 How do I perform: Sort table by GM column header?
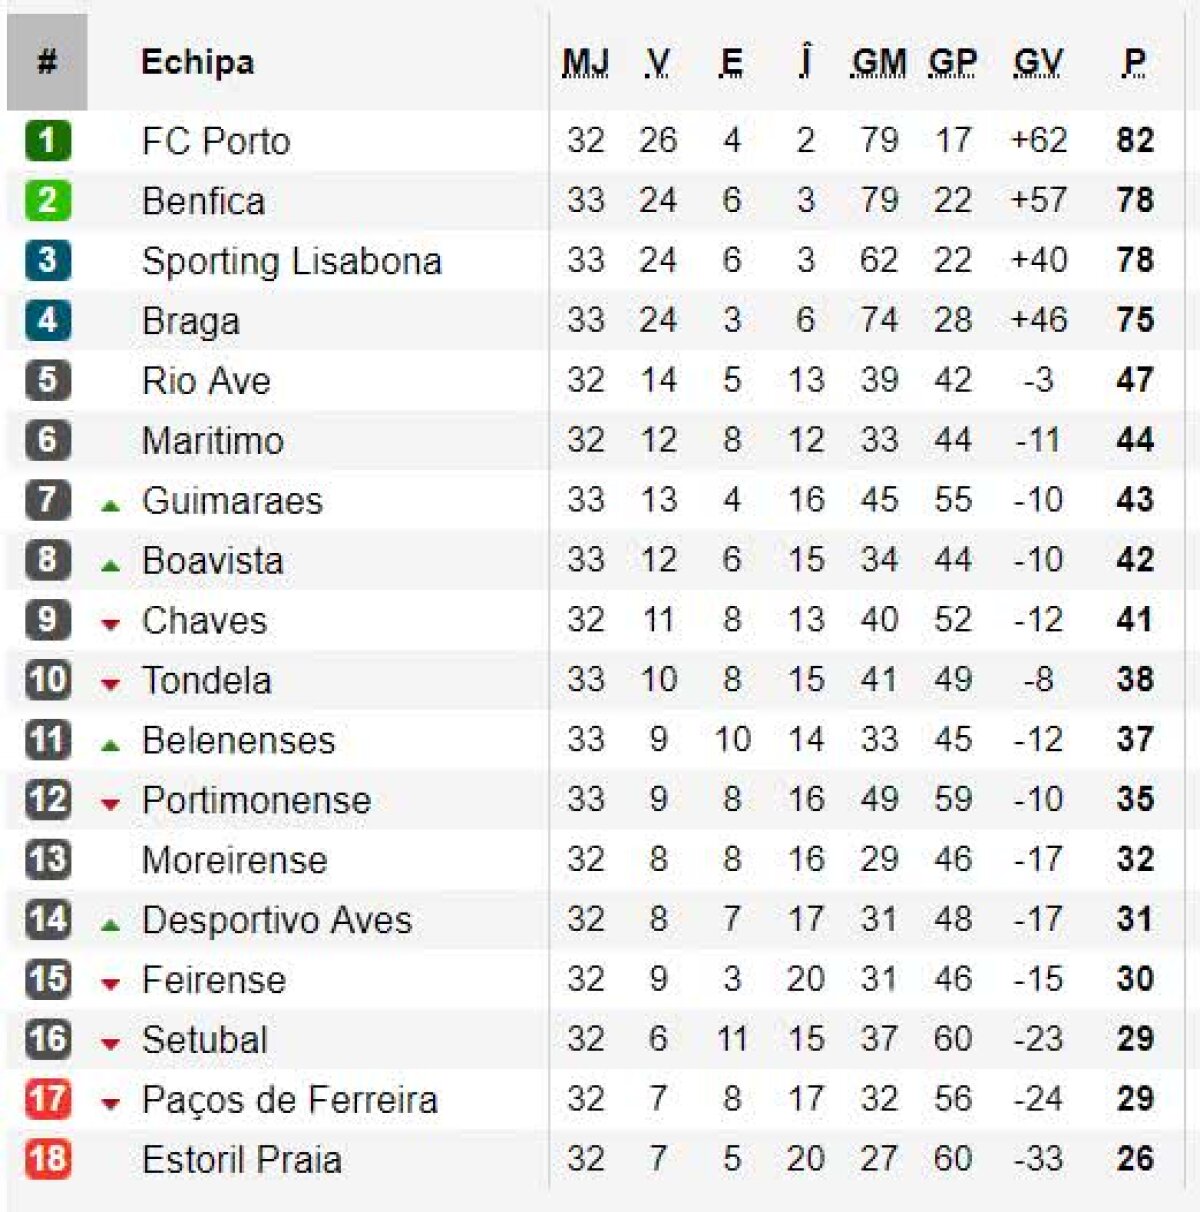pos(878,63)
